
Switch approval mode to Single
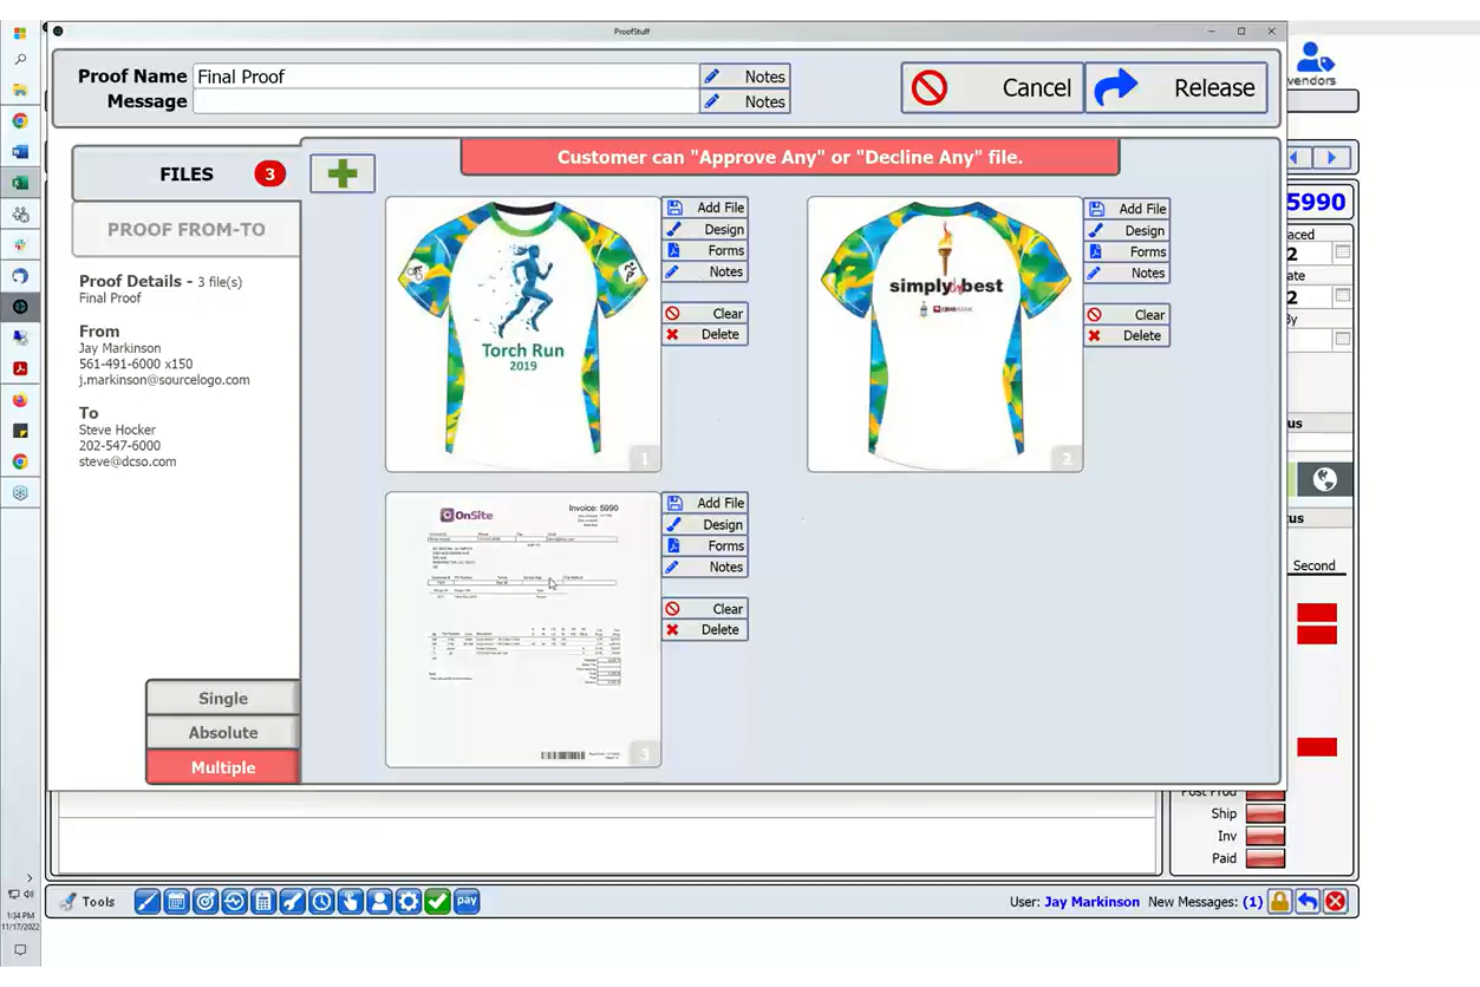(222, 698)
